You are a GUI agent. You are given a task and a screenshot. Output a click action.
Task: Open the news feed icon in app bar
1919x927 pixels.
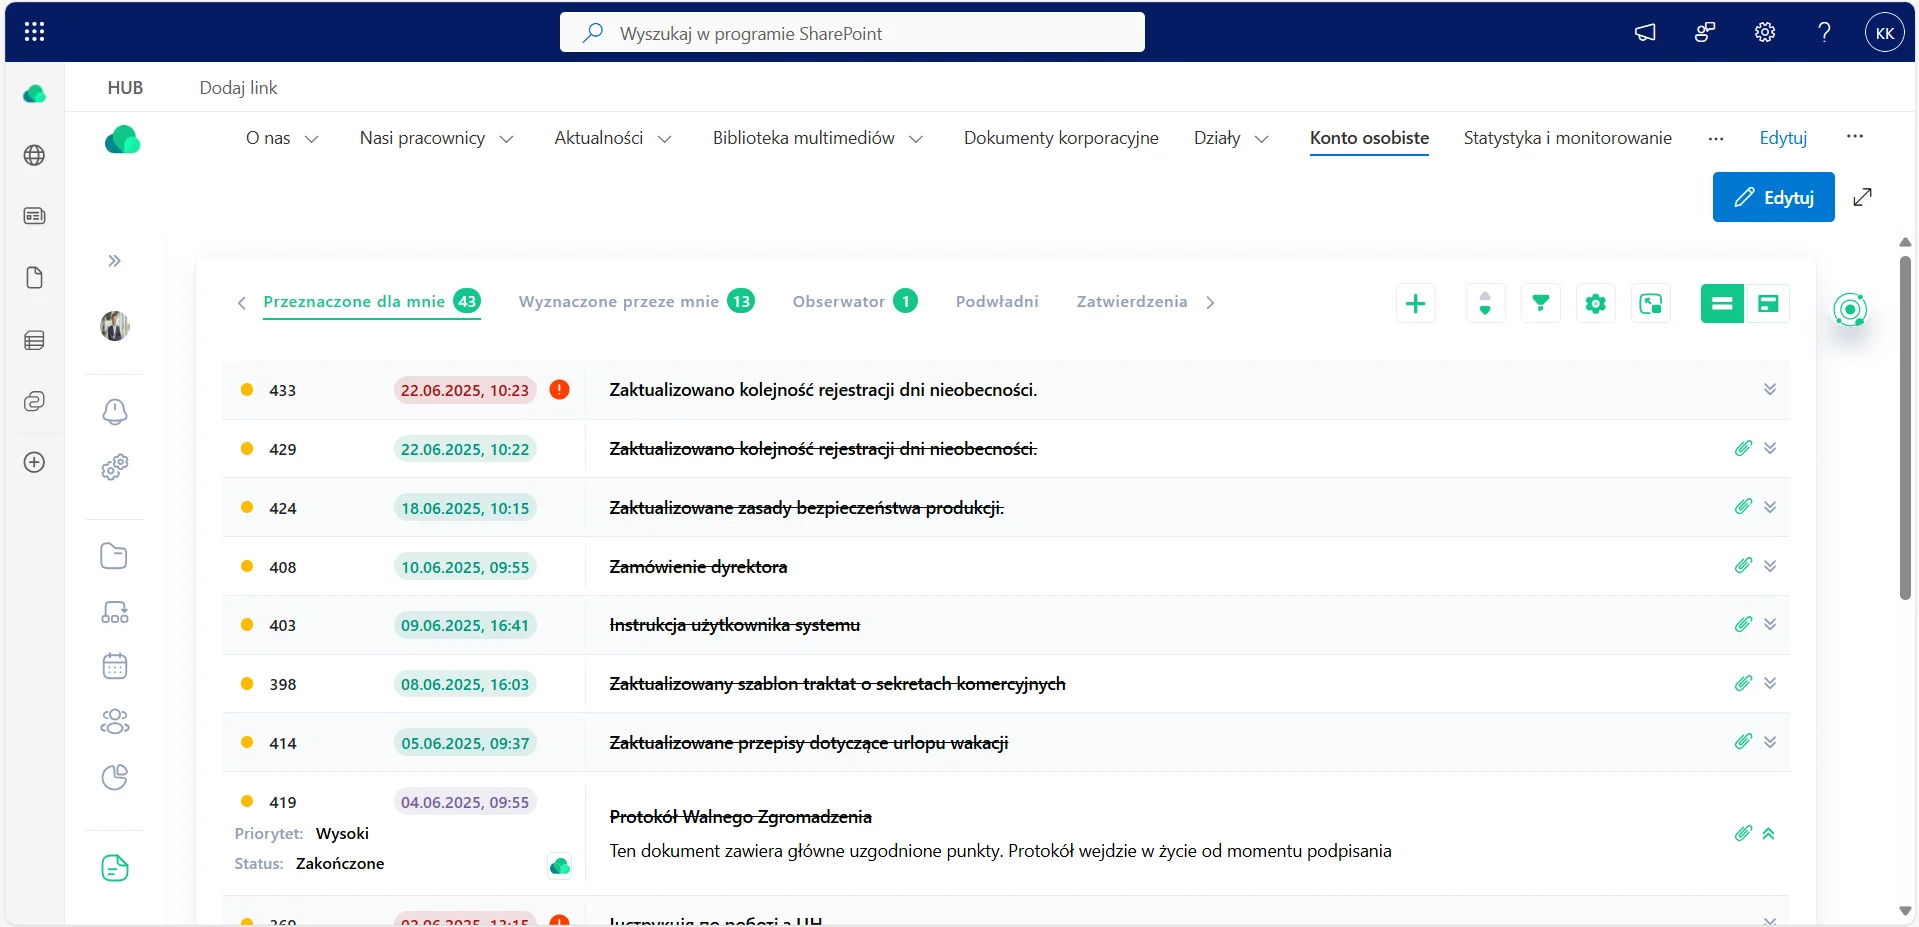coord(34,216)
